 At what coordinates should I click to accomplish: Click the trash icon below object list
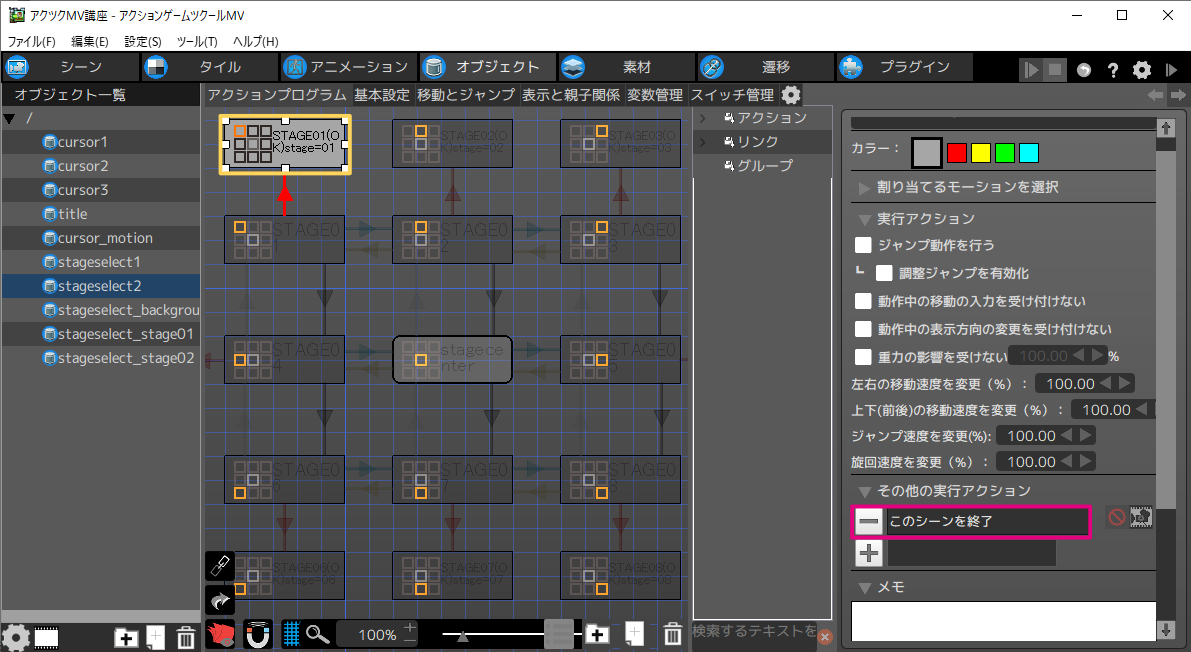(x=186, y=637)
